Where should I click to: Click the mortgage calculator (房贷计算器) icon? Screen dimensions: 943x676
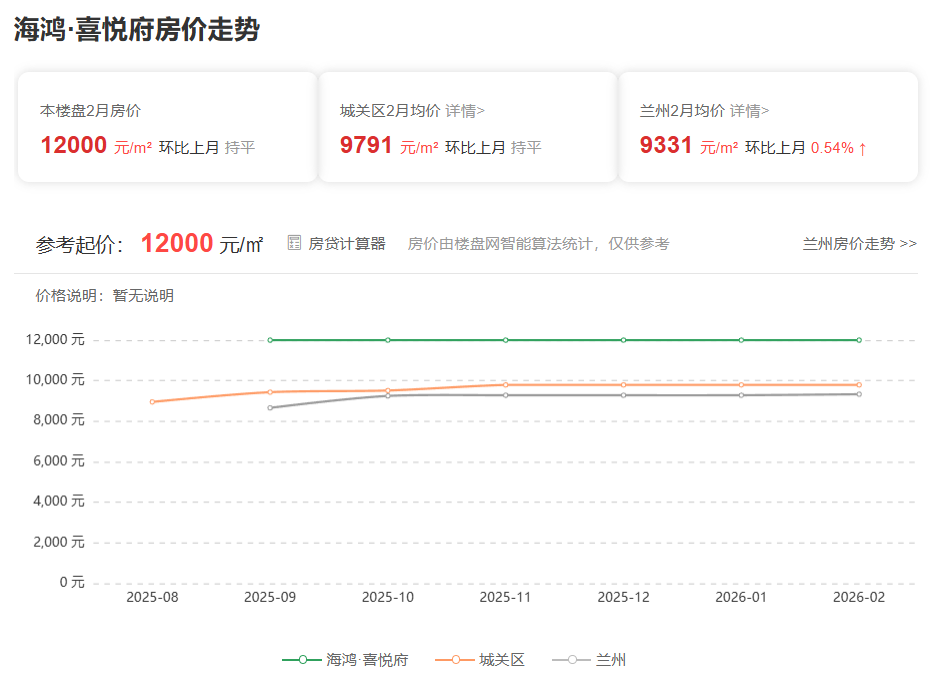(294, 243)
